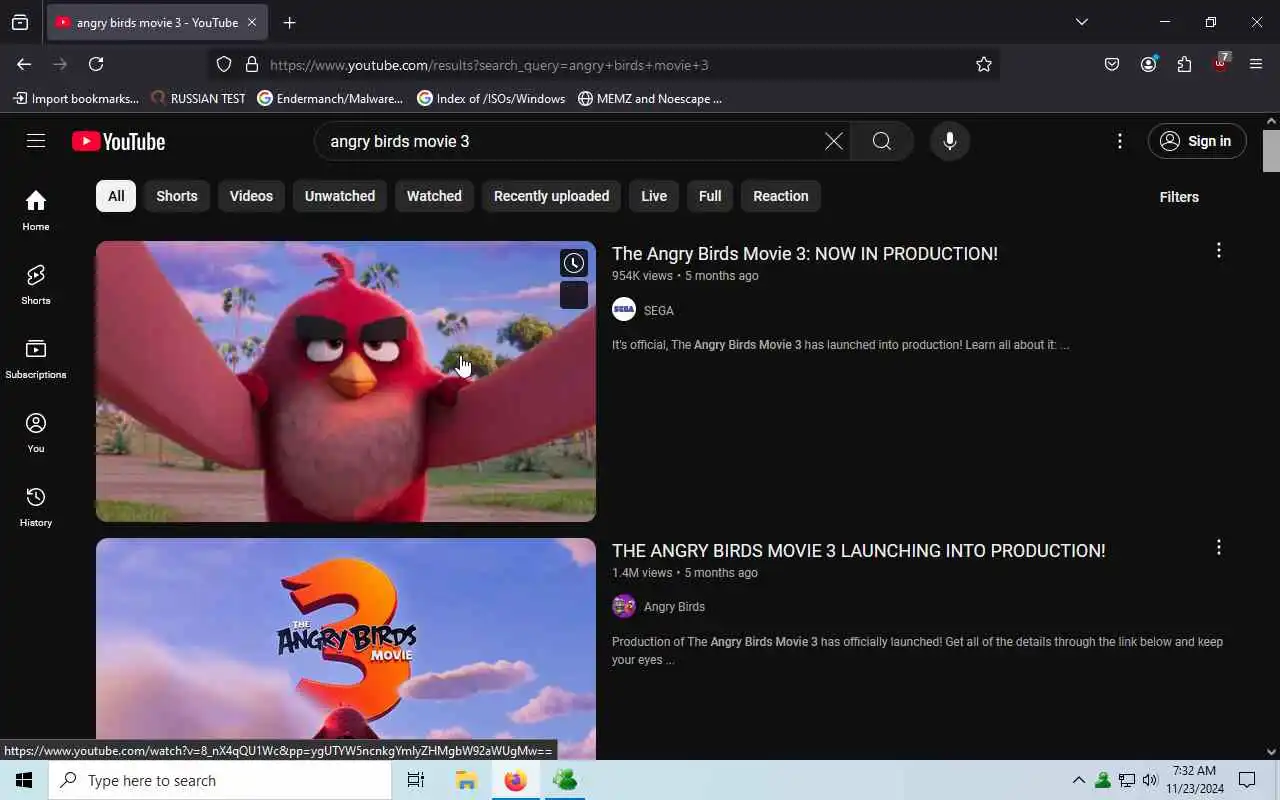
Task: Open Firefox account icon
Action: (x=1148, y=64)
